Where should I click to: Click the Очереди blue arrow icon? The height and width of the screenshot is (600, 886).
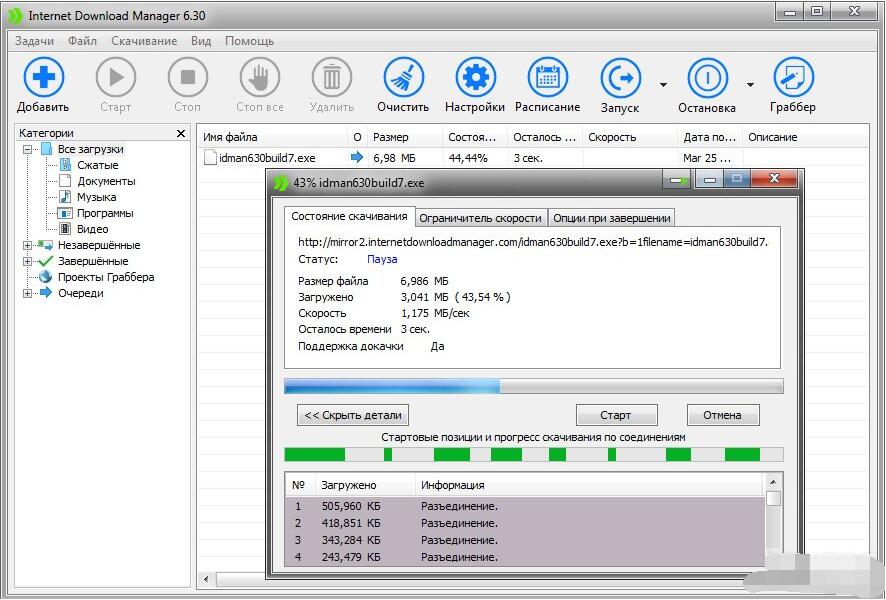[x=45, y=293]
